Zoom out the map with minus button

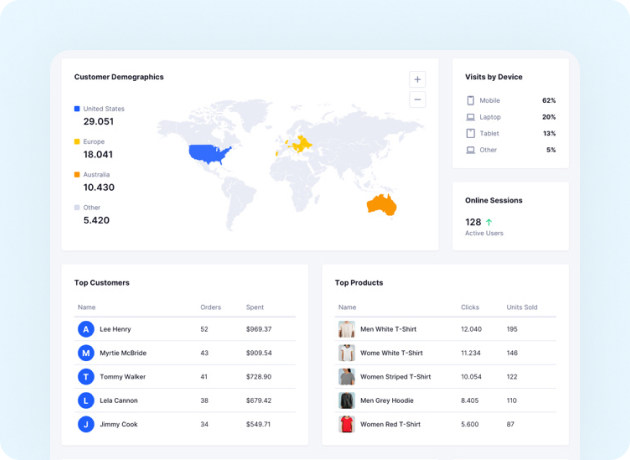pyautogui.click(x=417, y=100)
